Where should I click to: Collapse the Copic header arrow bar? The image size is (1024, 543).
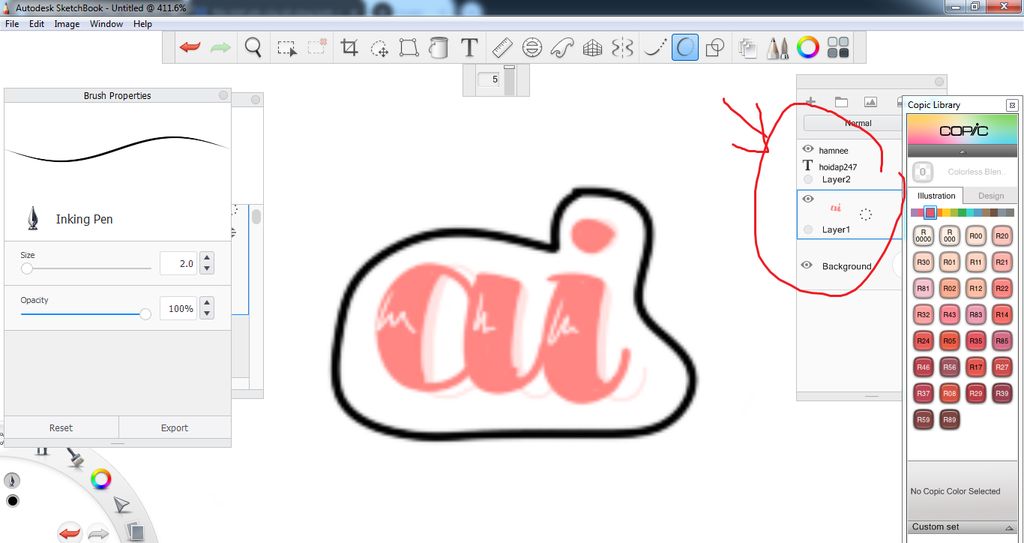coord(962,151)
